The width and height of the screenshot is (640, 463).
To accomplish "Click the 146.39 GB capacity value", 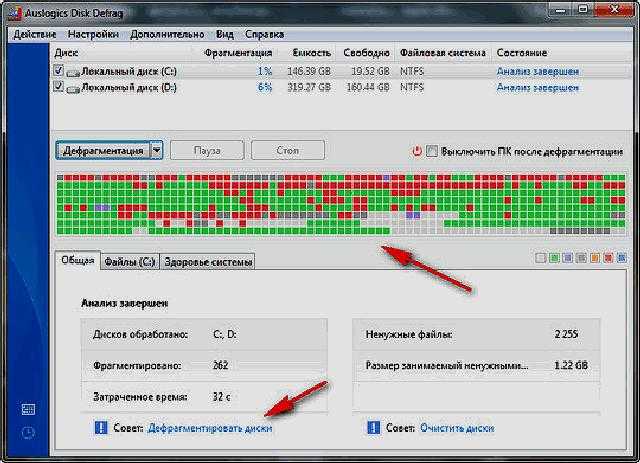I will tap(309, 71).
